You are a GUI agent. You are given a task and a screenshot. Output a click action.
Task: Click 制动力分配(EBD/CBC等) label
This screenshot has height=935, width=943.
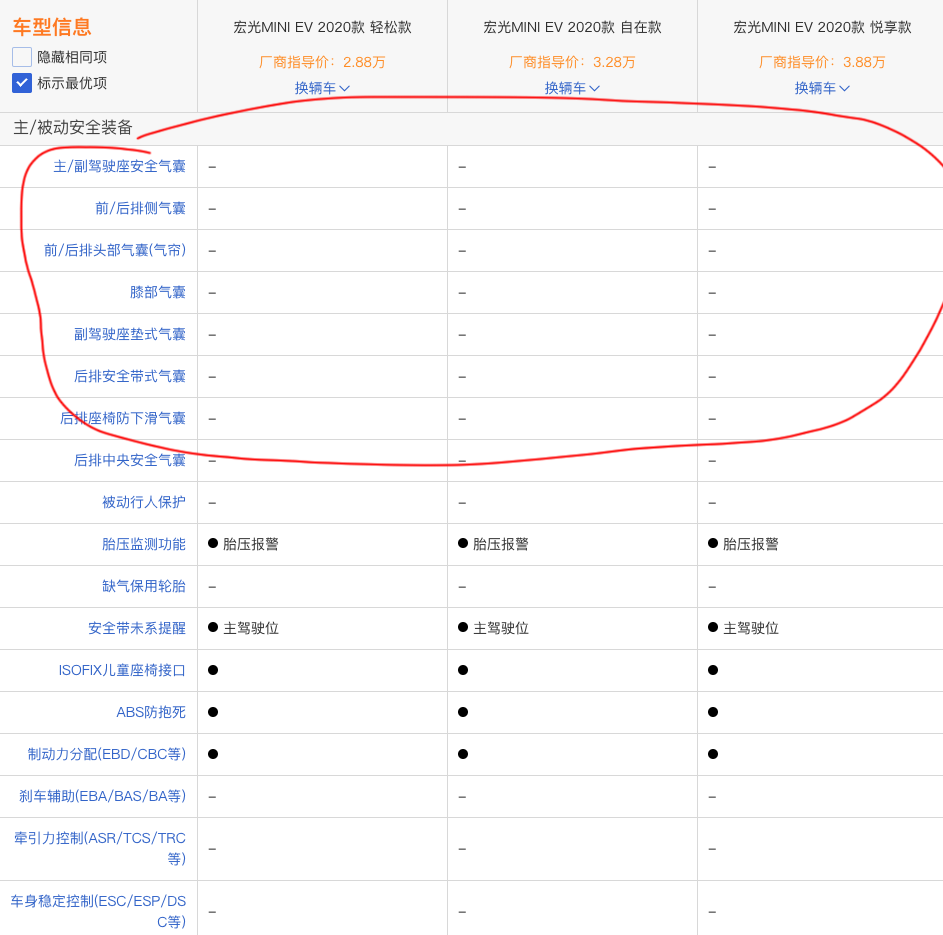click(x=106, y=754)
